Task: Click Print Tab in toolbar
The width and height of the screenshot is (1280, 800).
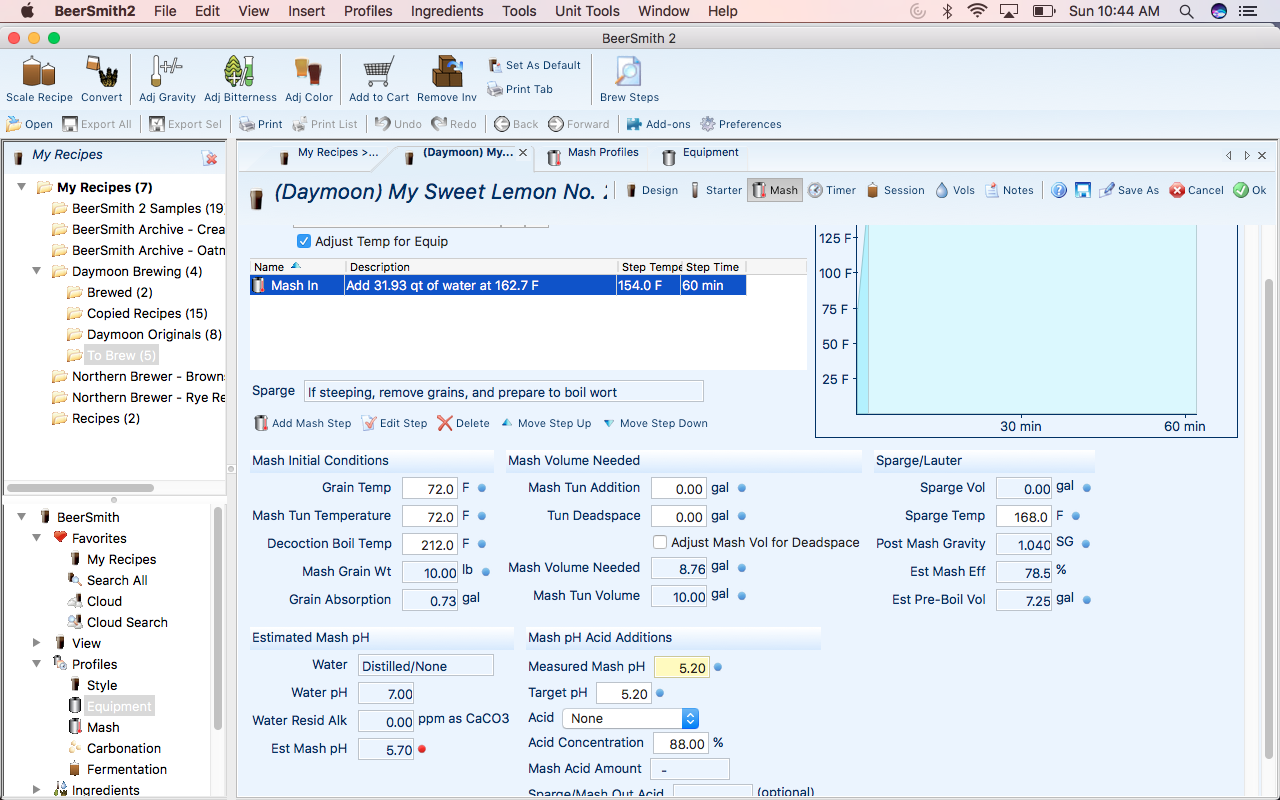Action: (x=520, y=89)
